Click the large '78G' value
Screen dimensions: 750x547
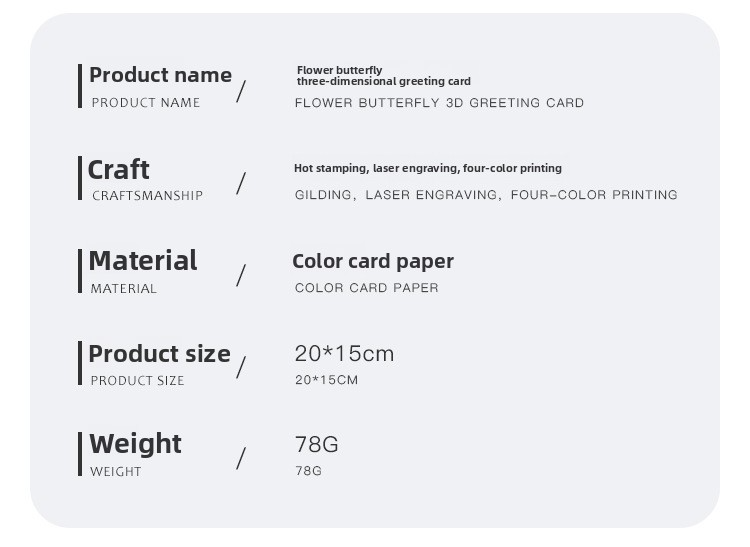317,444
